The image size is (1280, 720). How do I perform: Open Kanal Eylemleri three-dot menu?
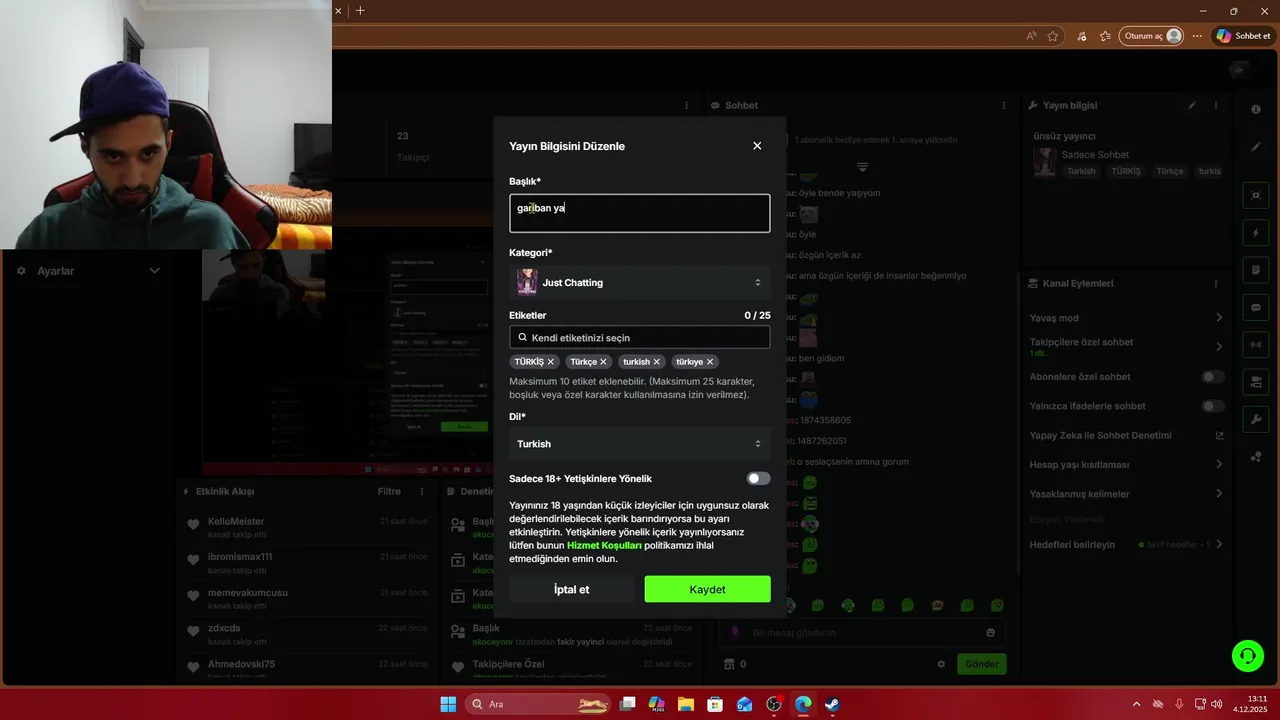(x=1216, y=284)
